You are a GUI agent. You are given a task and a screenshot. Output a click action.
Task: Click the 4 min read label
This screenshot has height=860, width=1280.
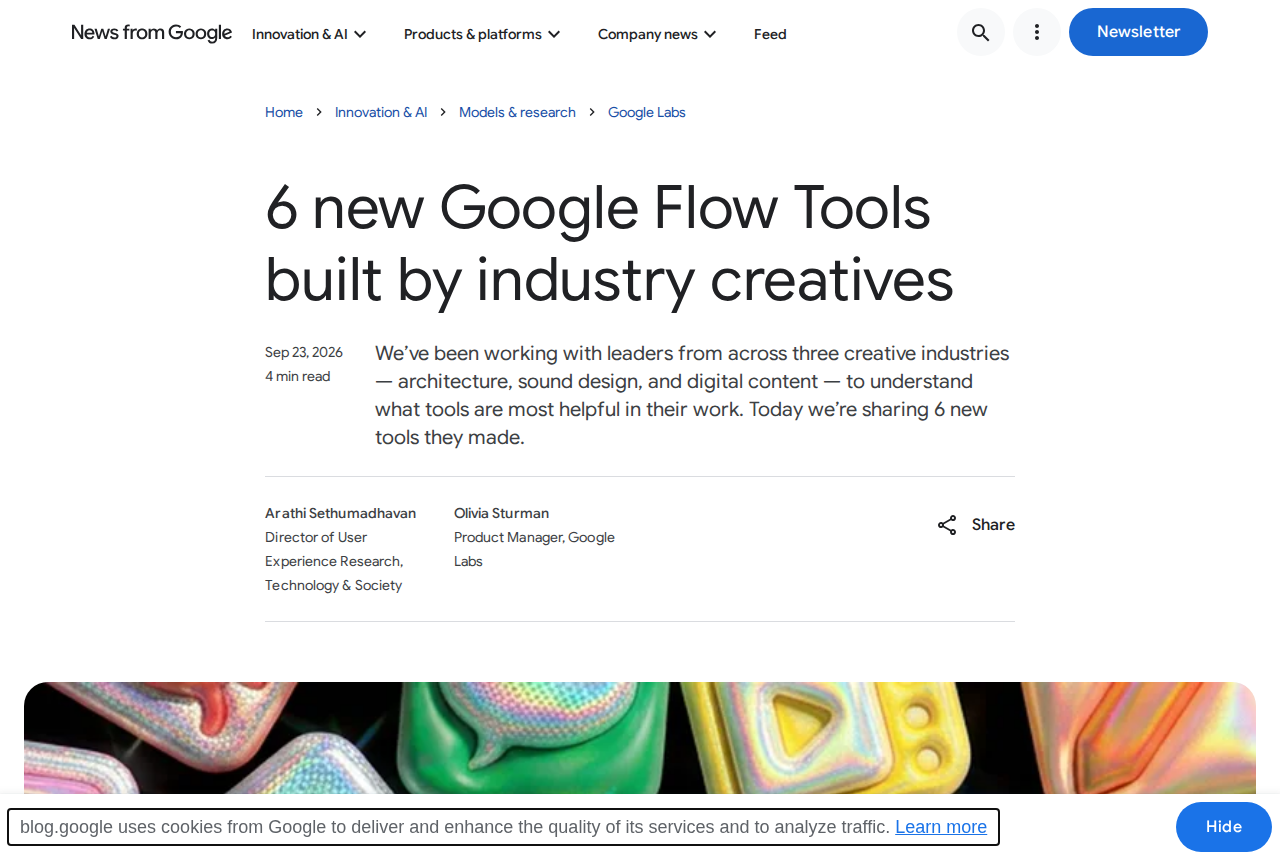(297, 376)
